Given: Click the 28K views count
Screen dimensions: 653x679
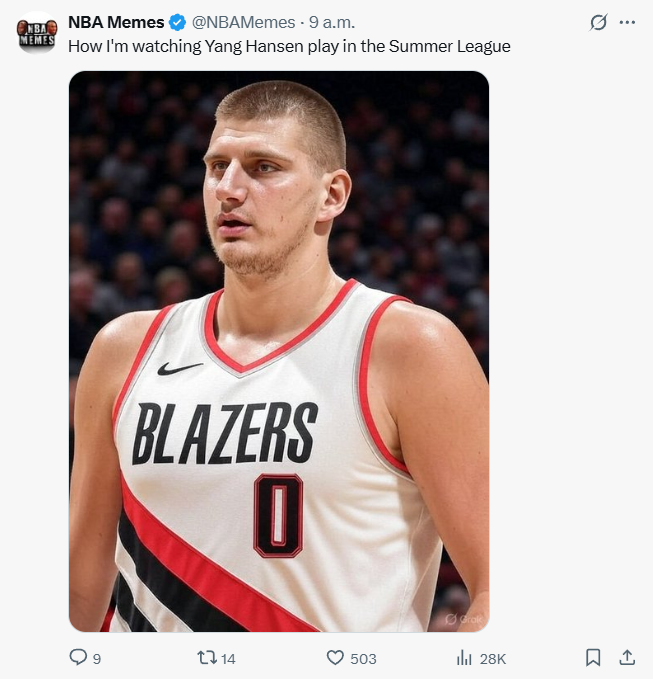Looking at the screenshot, I should [x=493, y=658].
